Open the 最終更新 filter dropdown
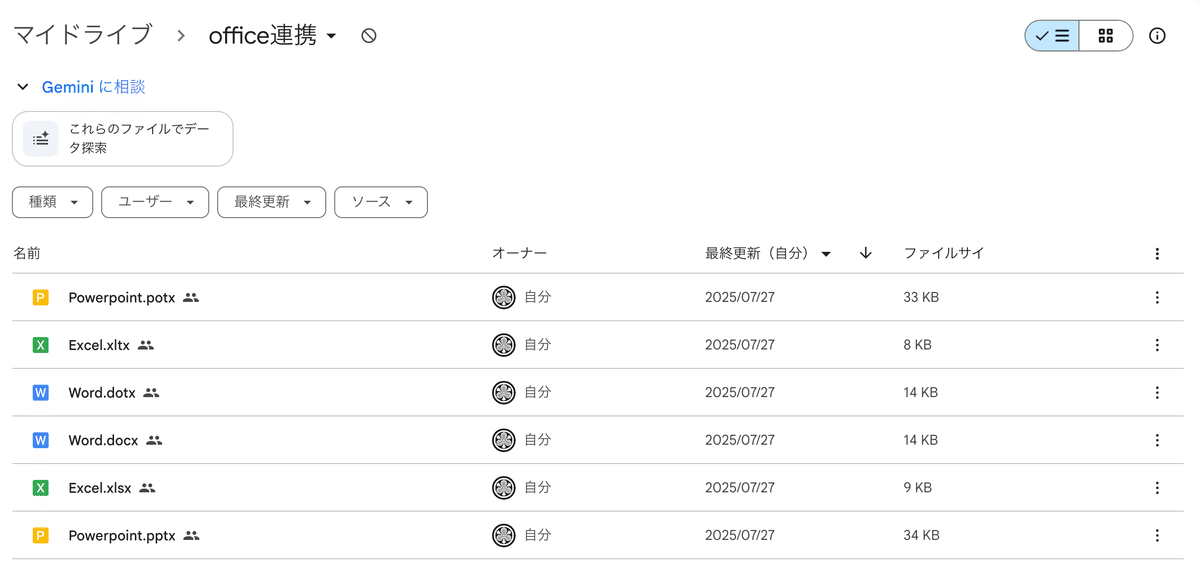The width and height of the screenshot is (1200, 581). click(x=272, y=202)
